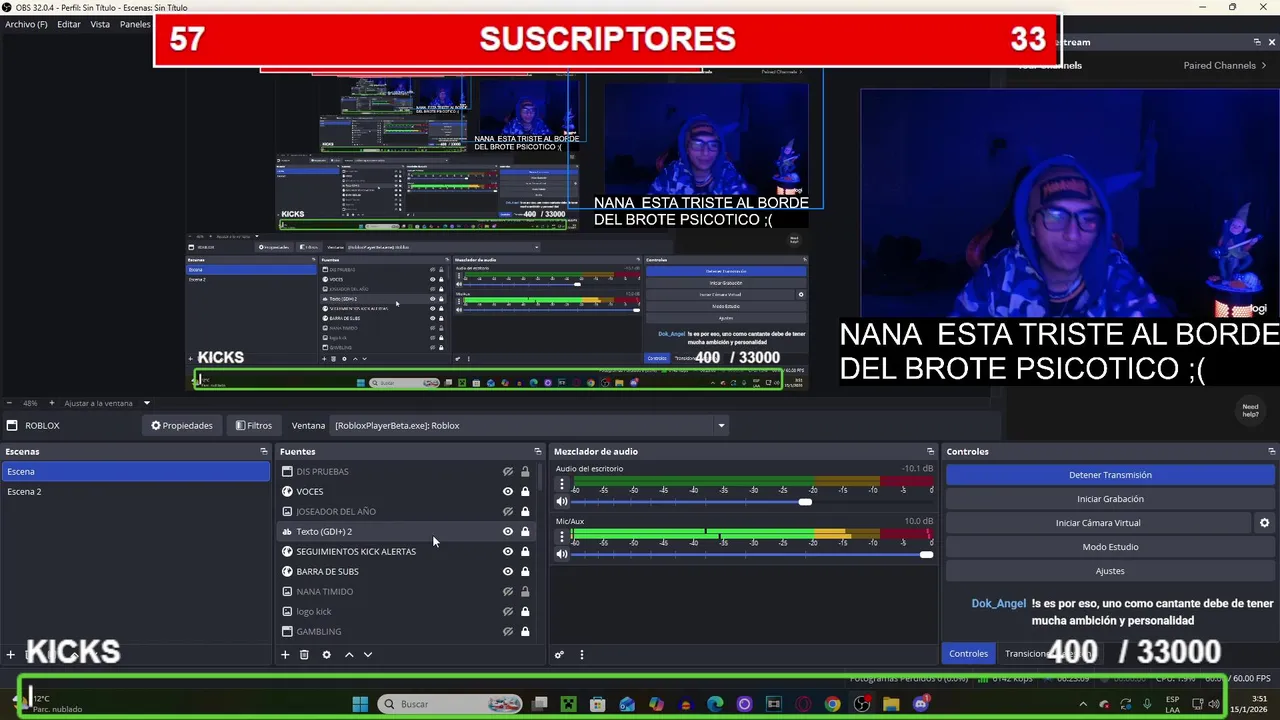Toggle lock on the GAMBLING source
This screenshot has height=720, width=1280.
pos(525,632)
